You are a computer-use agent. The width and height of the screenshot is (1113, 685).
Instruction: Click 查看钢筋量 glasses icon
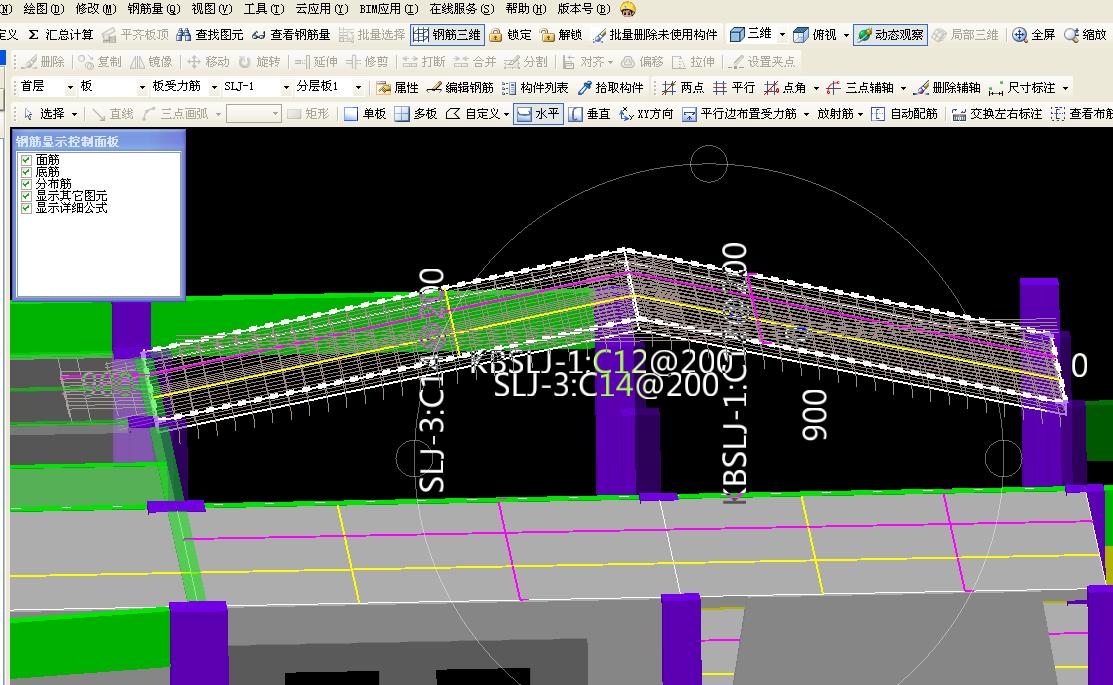click(x=258, y=35)
